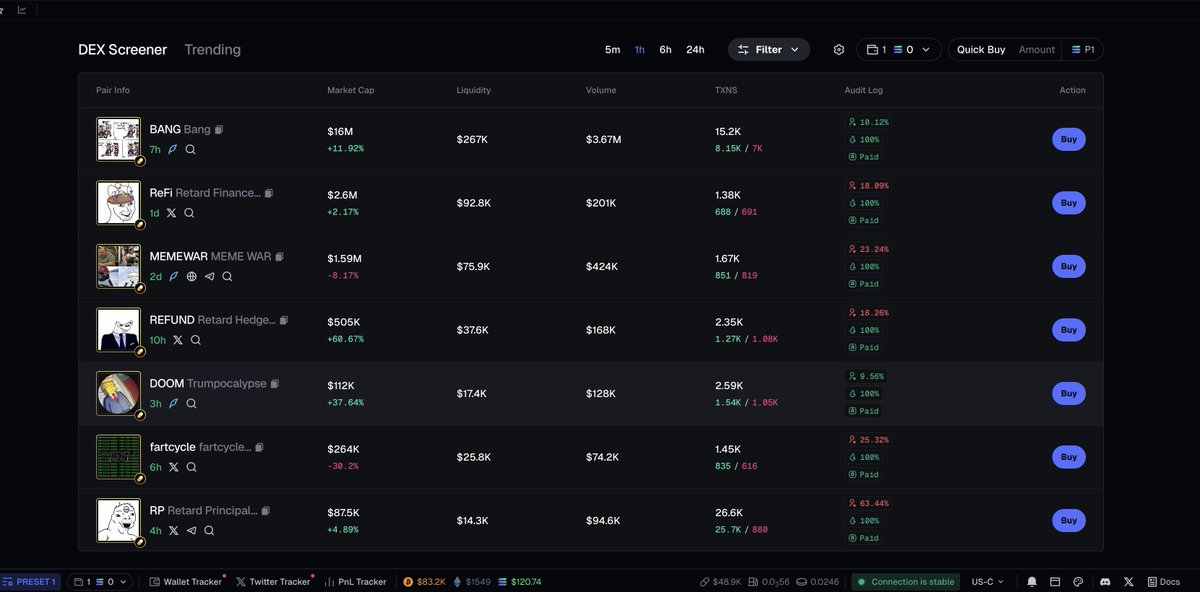Screen dimensions: 1200x592
Task: Search RP with the magnifier icon
Action: pyautogui.click(x=209, y=531)
